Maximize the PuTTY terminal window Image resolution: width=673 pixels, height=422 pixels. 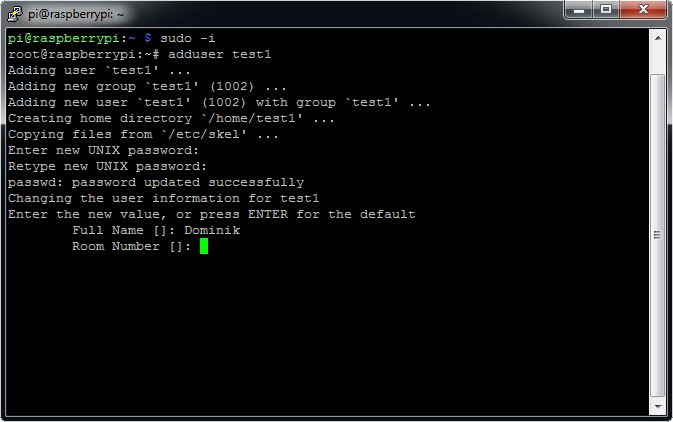[x=606, y=10]
